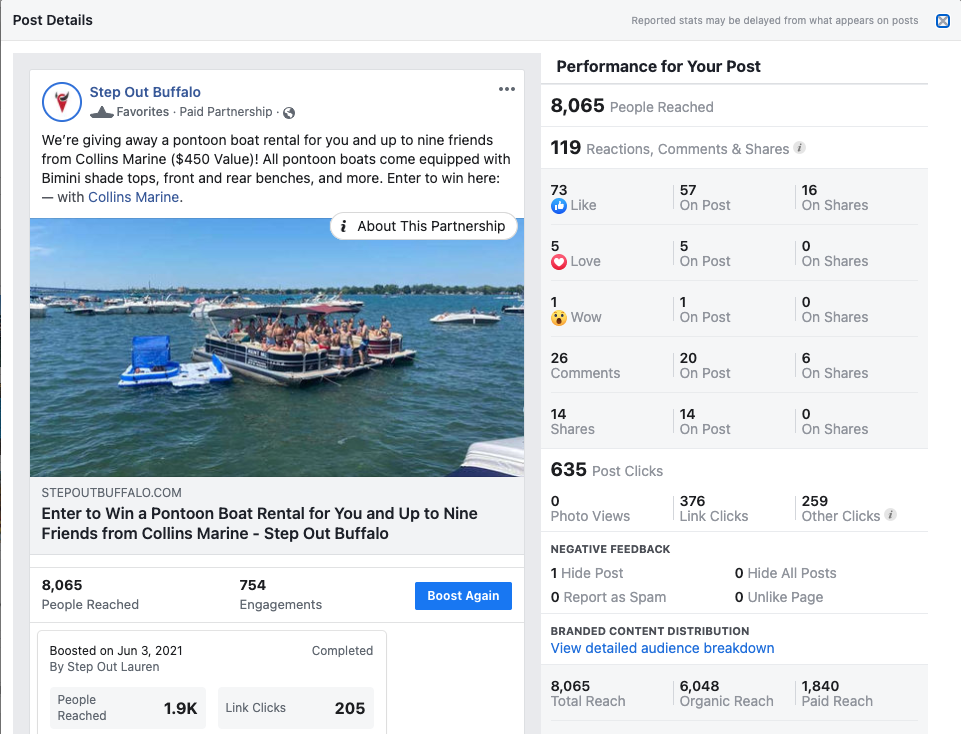The width and height of the screenshot is (961, 734).
Task: Click the STEPOUTBUFFALO.COM domain link
Action: coord(112,493)
